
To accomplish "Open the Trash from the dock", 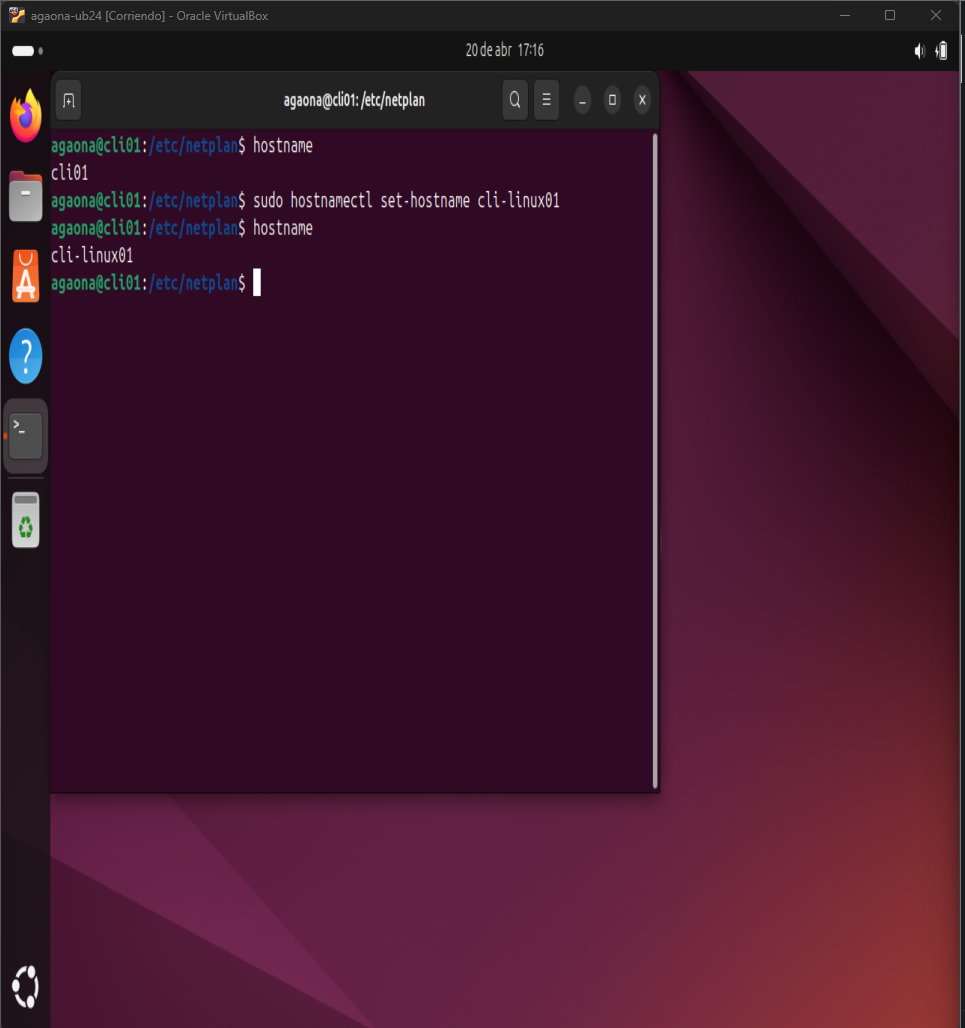I will tap(26, 519).
